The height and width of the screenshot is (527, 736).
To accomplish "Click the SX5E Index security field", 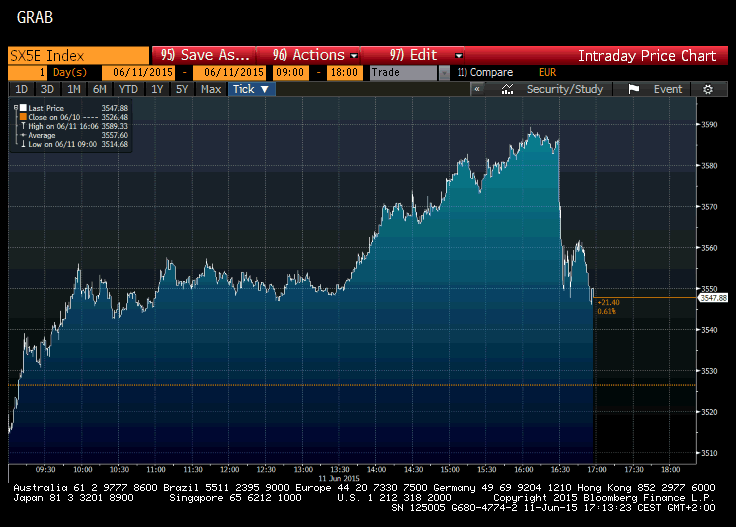I will 79,56.
